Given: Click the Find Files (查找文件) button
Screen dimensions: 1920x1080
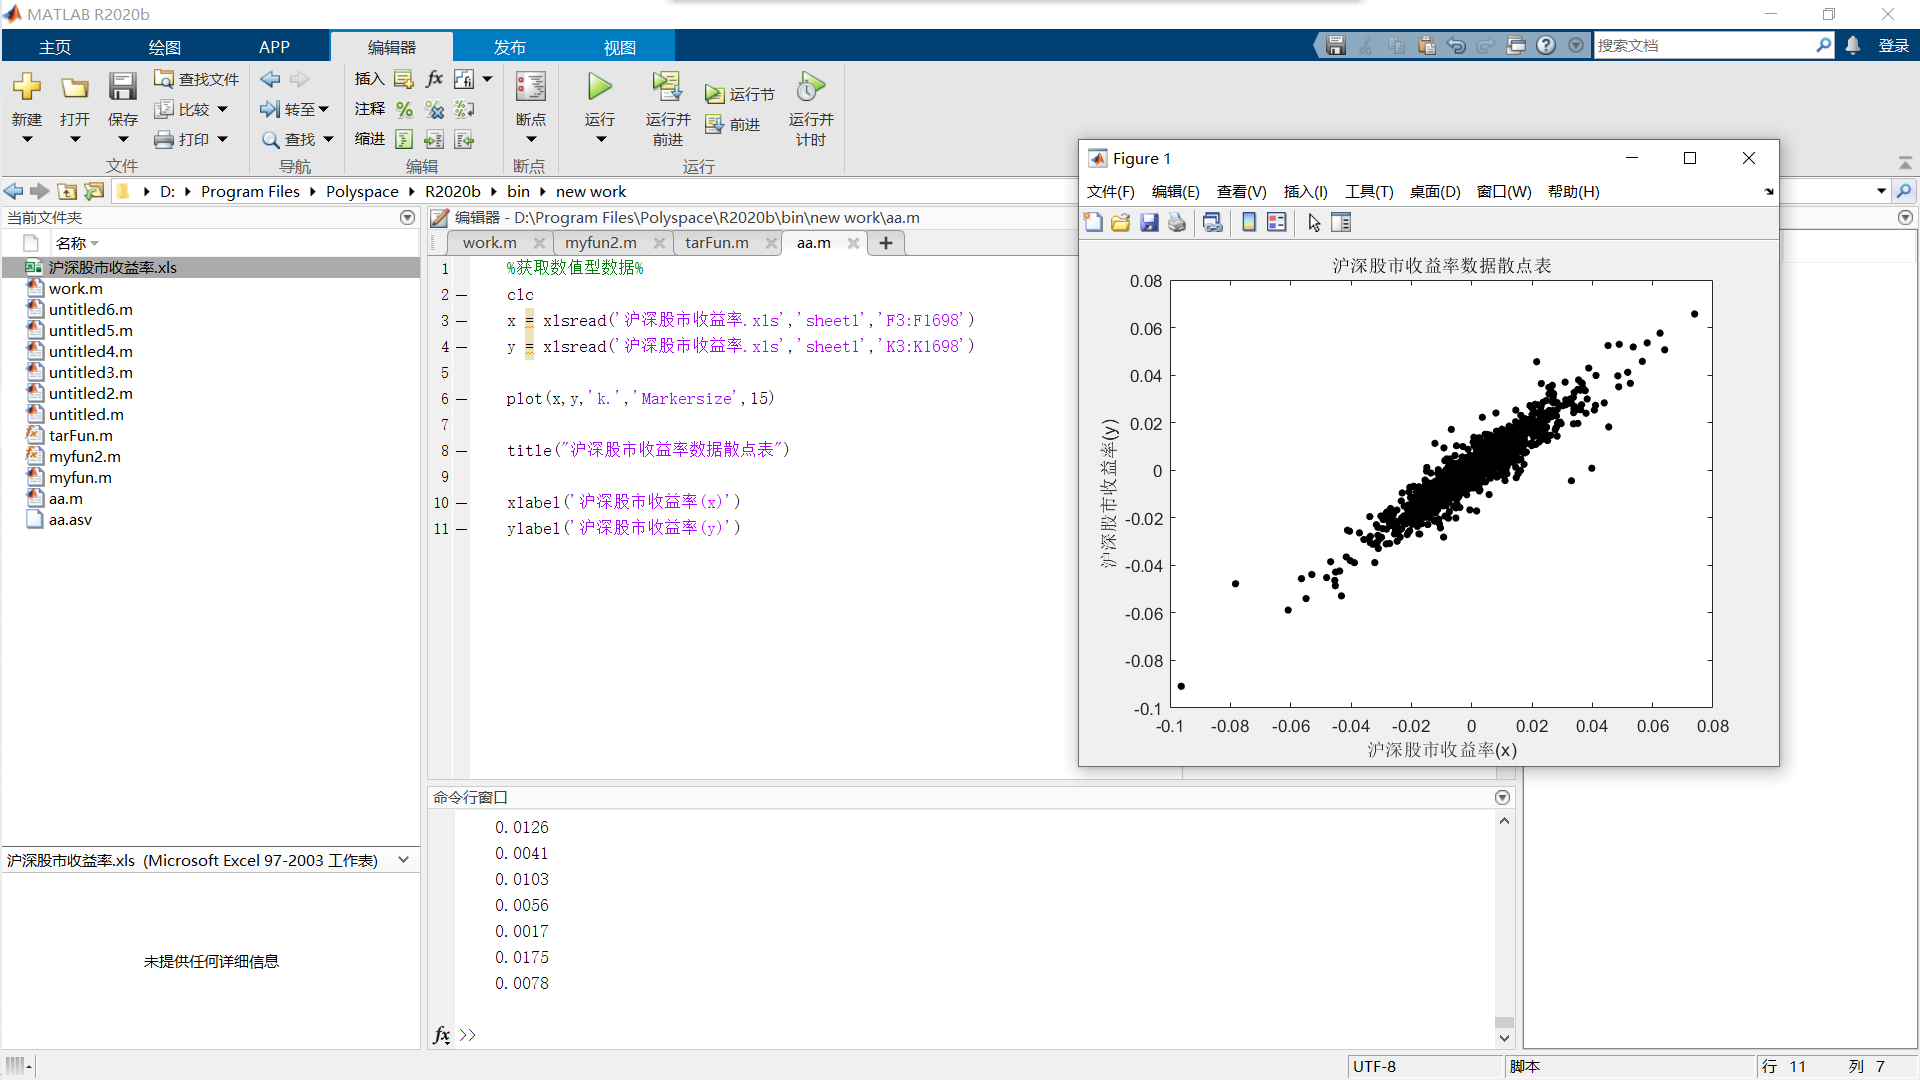Looking at the screenshot, I should tap(197, 79).
